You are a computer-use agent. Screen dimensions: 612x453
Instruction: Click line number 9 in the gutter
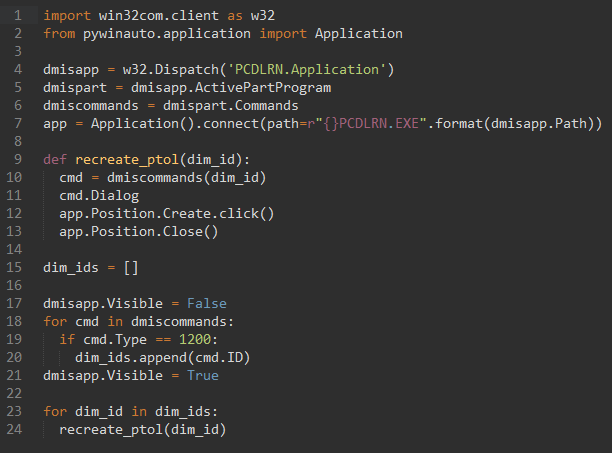click(x=18, y=160)
